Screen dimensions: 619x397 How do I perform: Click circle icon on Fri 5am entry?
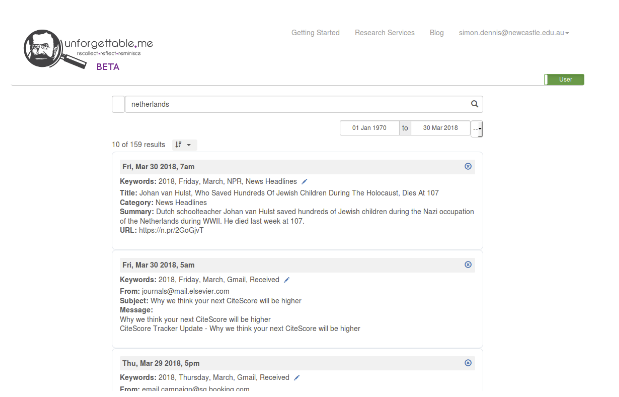click(x=468, y=265)
